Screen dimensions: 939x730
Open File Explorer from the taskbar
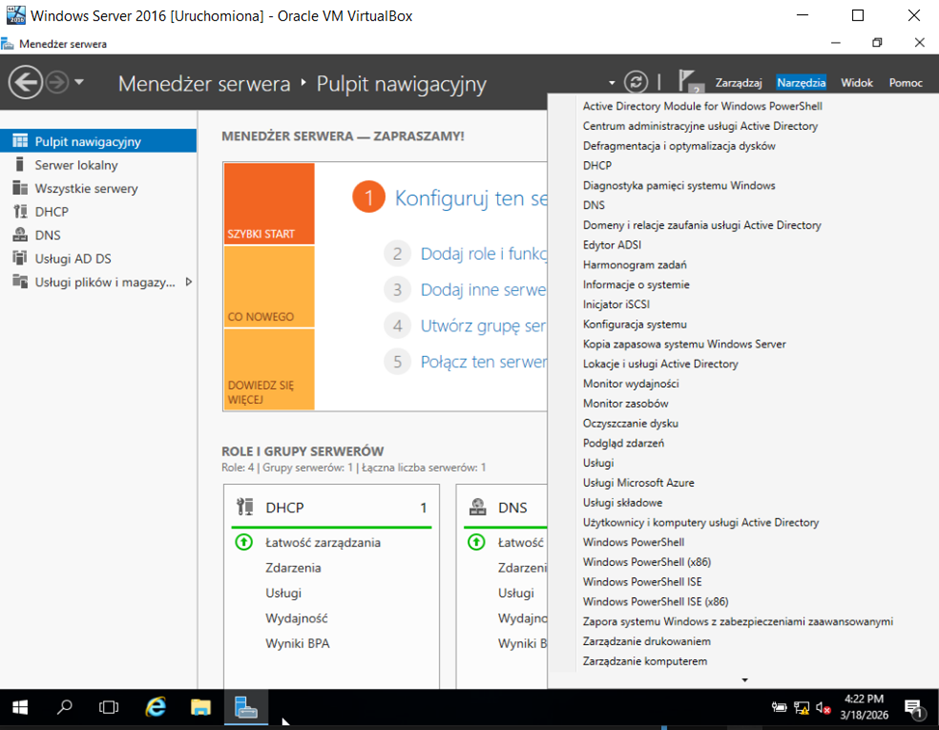click(201, 708)
